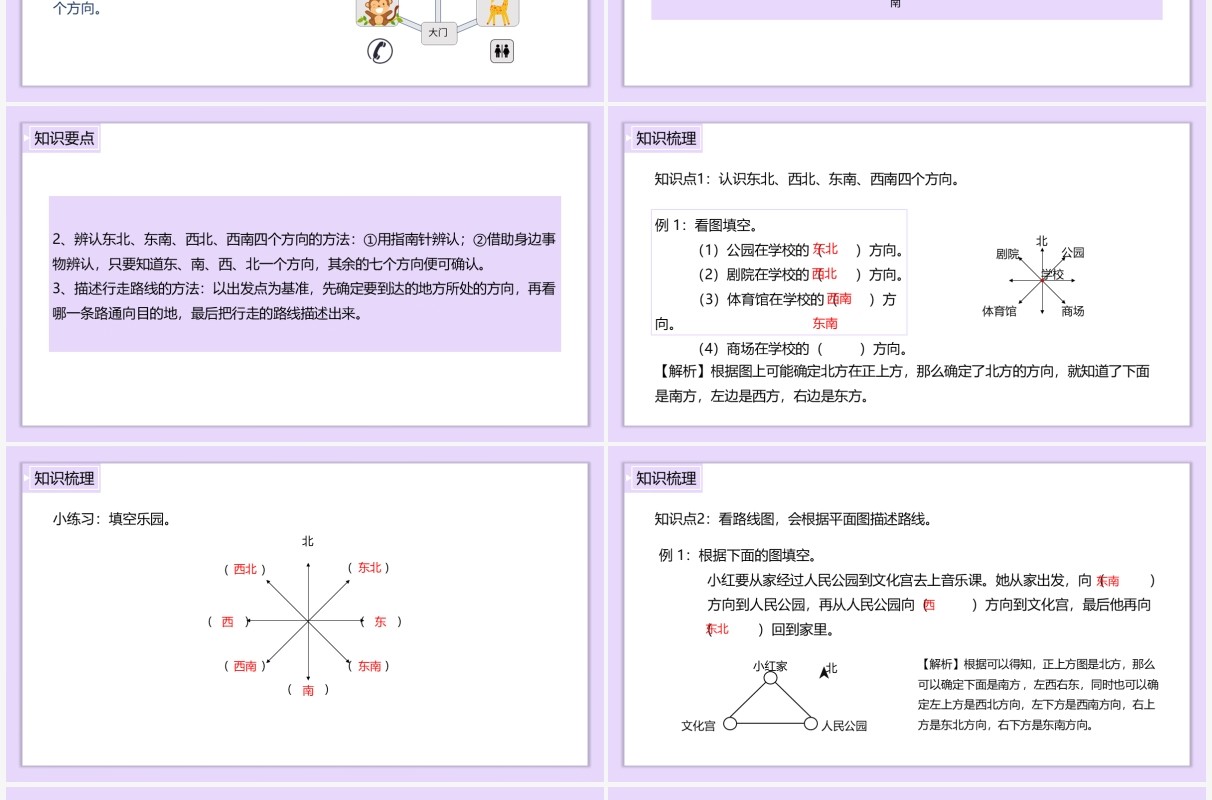Click the circle node next to 人民公园
The image size is (1212, 800).
click(x=812, y=723)
